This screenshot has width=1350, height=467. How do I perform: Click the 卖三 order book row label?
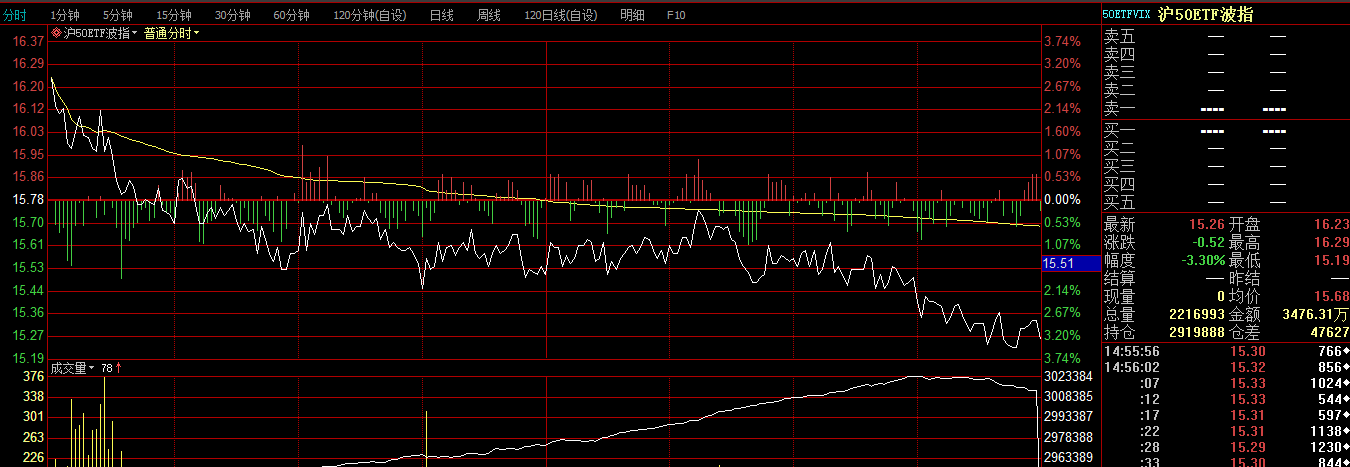coord(1120,72)
